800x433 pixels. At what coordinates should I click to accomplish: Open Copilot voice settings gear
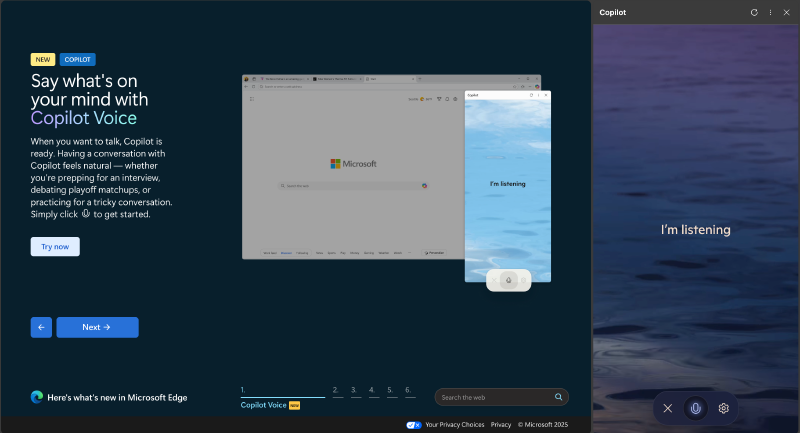click(x=724, y=408)
